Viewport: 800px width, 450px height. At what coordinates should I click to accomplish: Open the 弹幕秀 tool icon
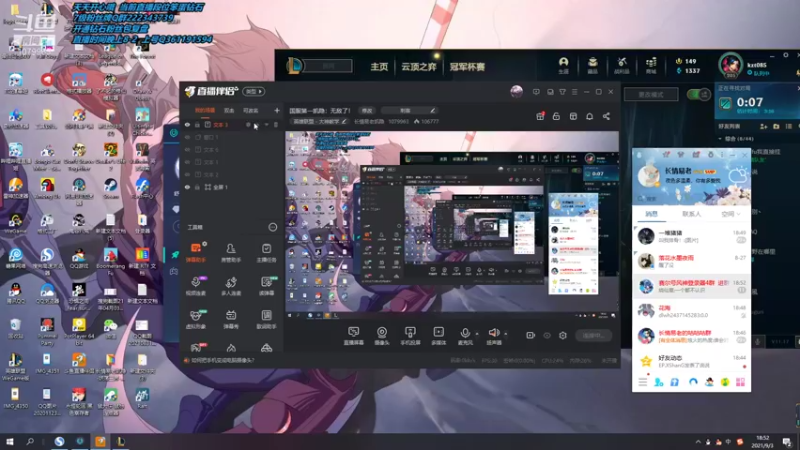tap(231, 319)
